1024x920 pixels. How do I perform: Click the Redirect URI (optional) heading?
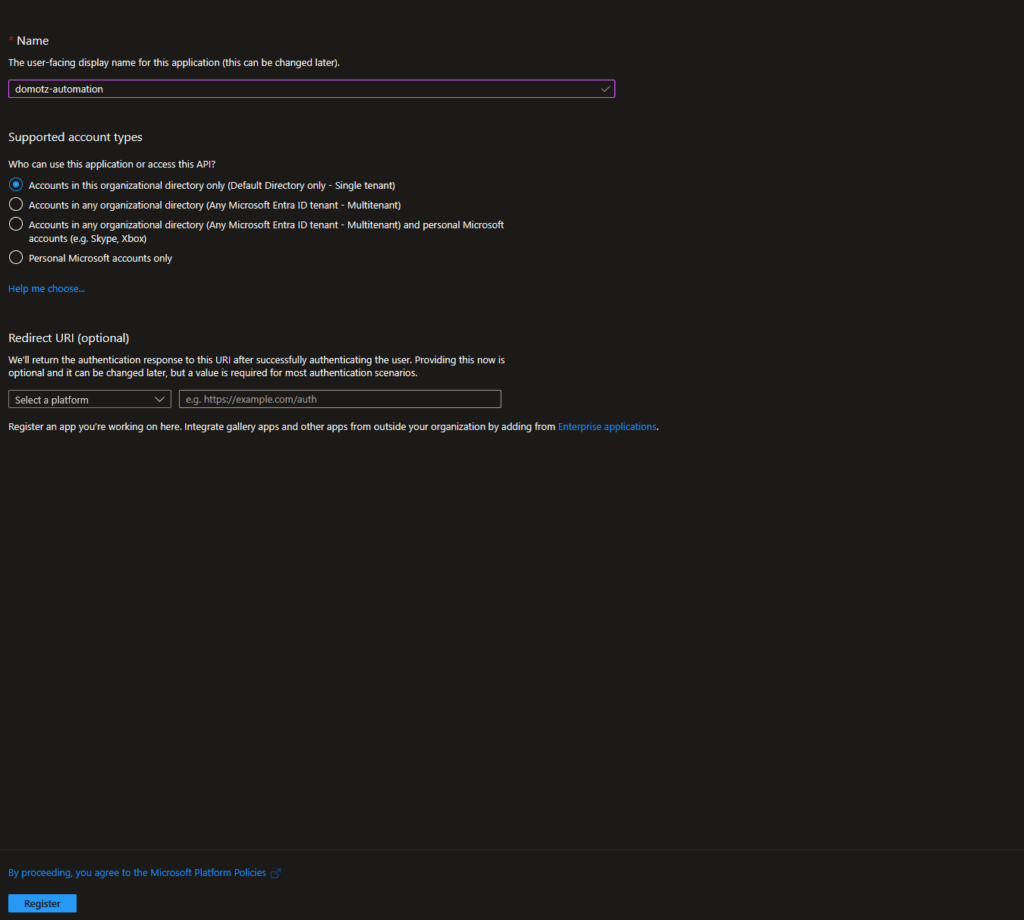(x=68, y=338)
